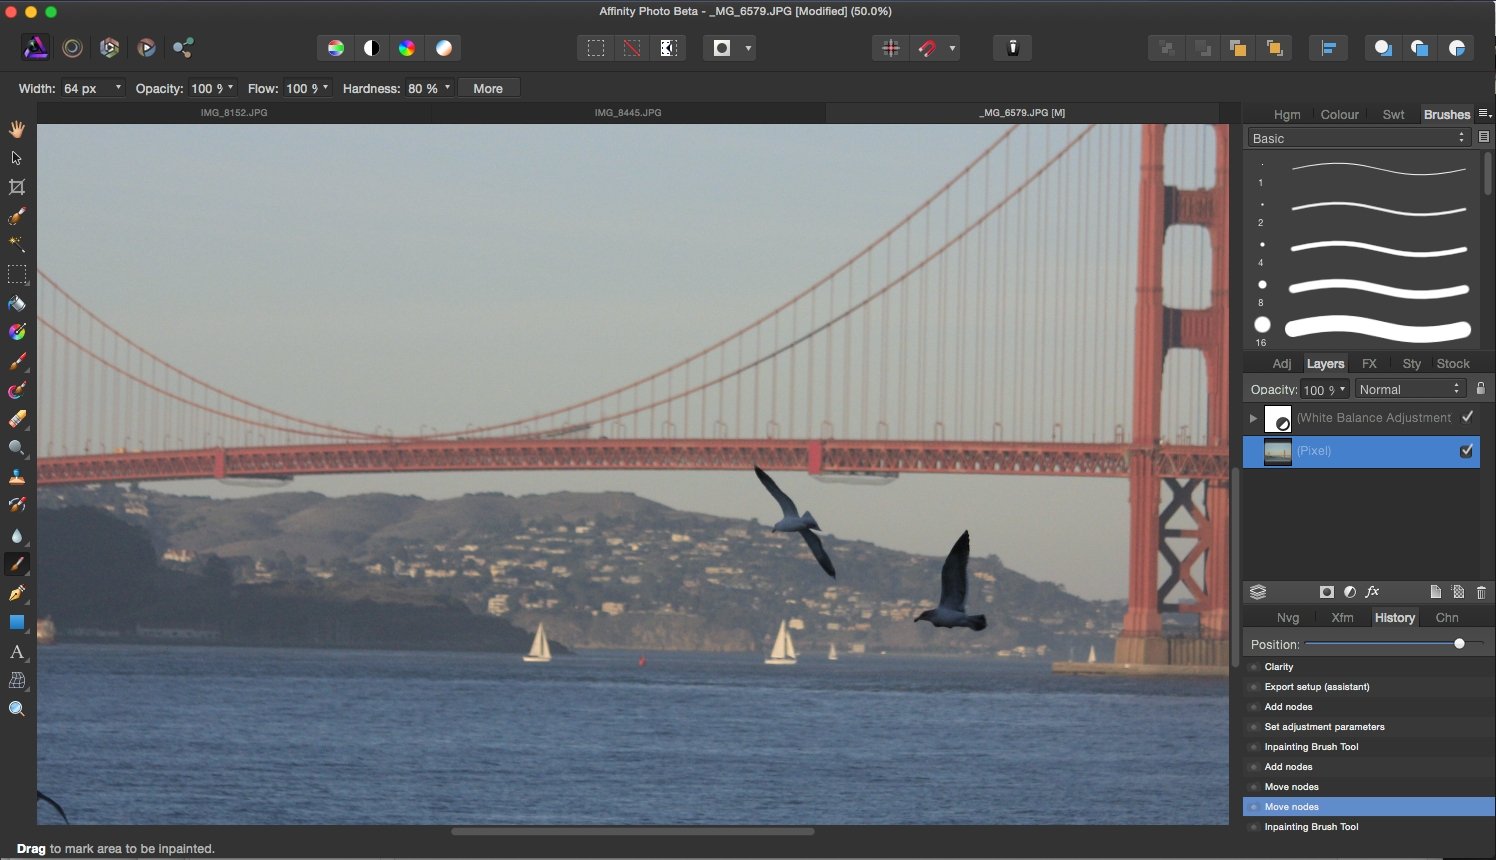Viewport: 1496px width, 860px height.
Task: Choose the Text tool
Action: tap(16, 653)
